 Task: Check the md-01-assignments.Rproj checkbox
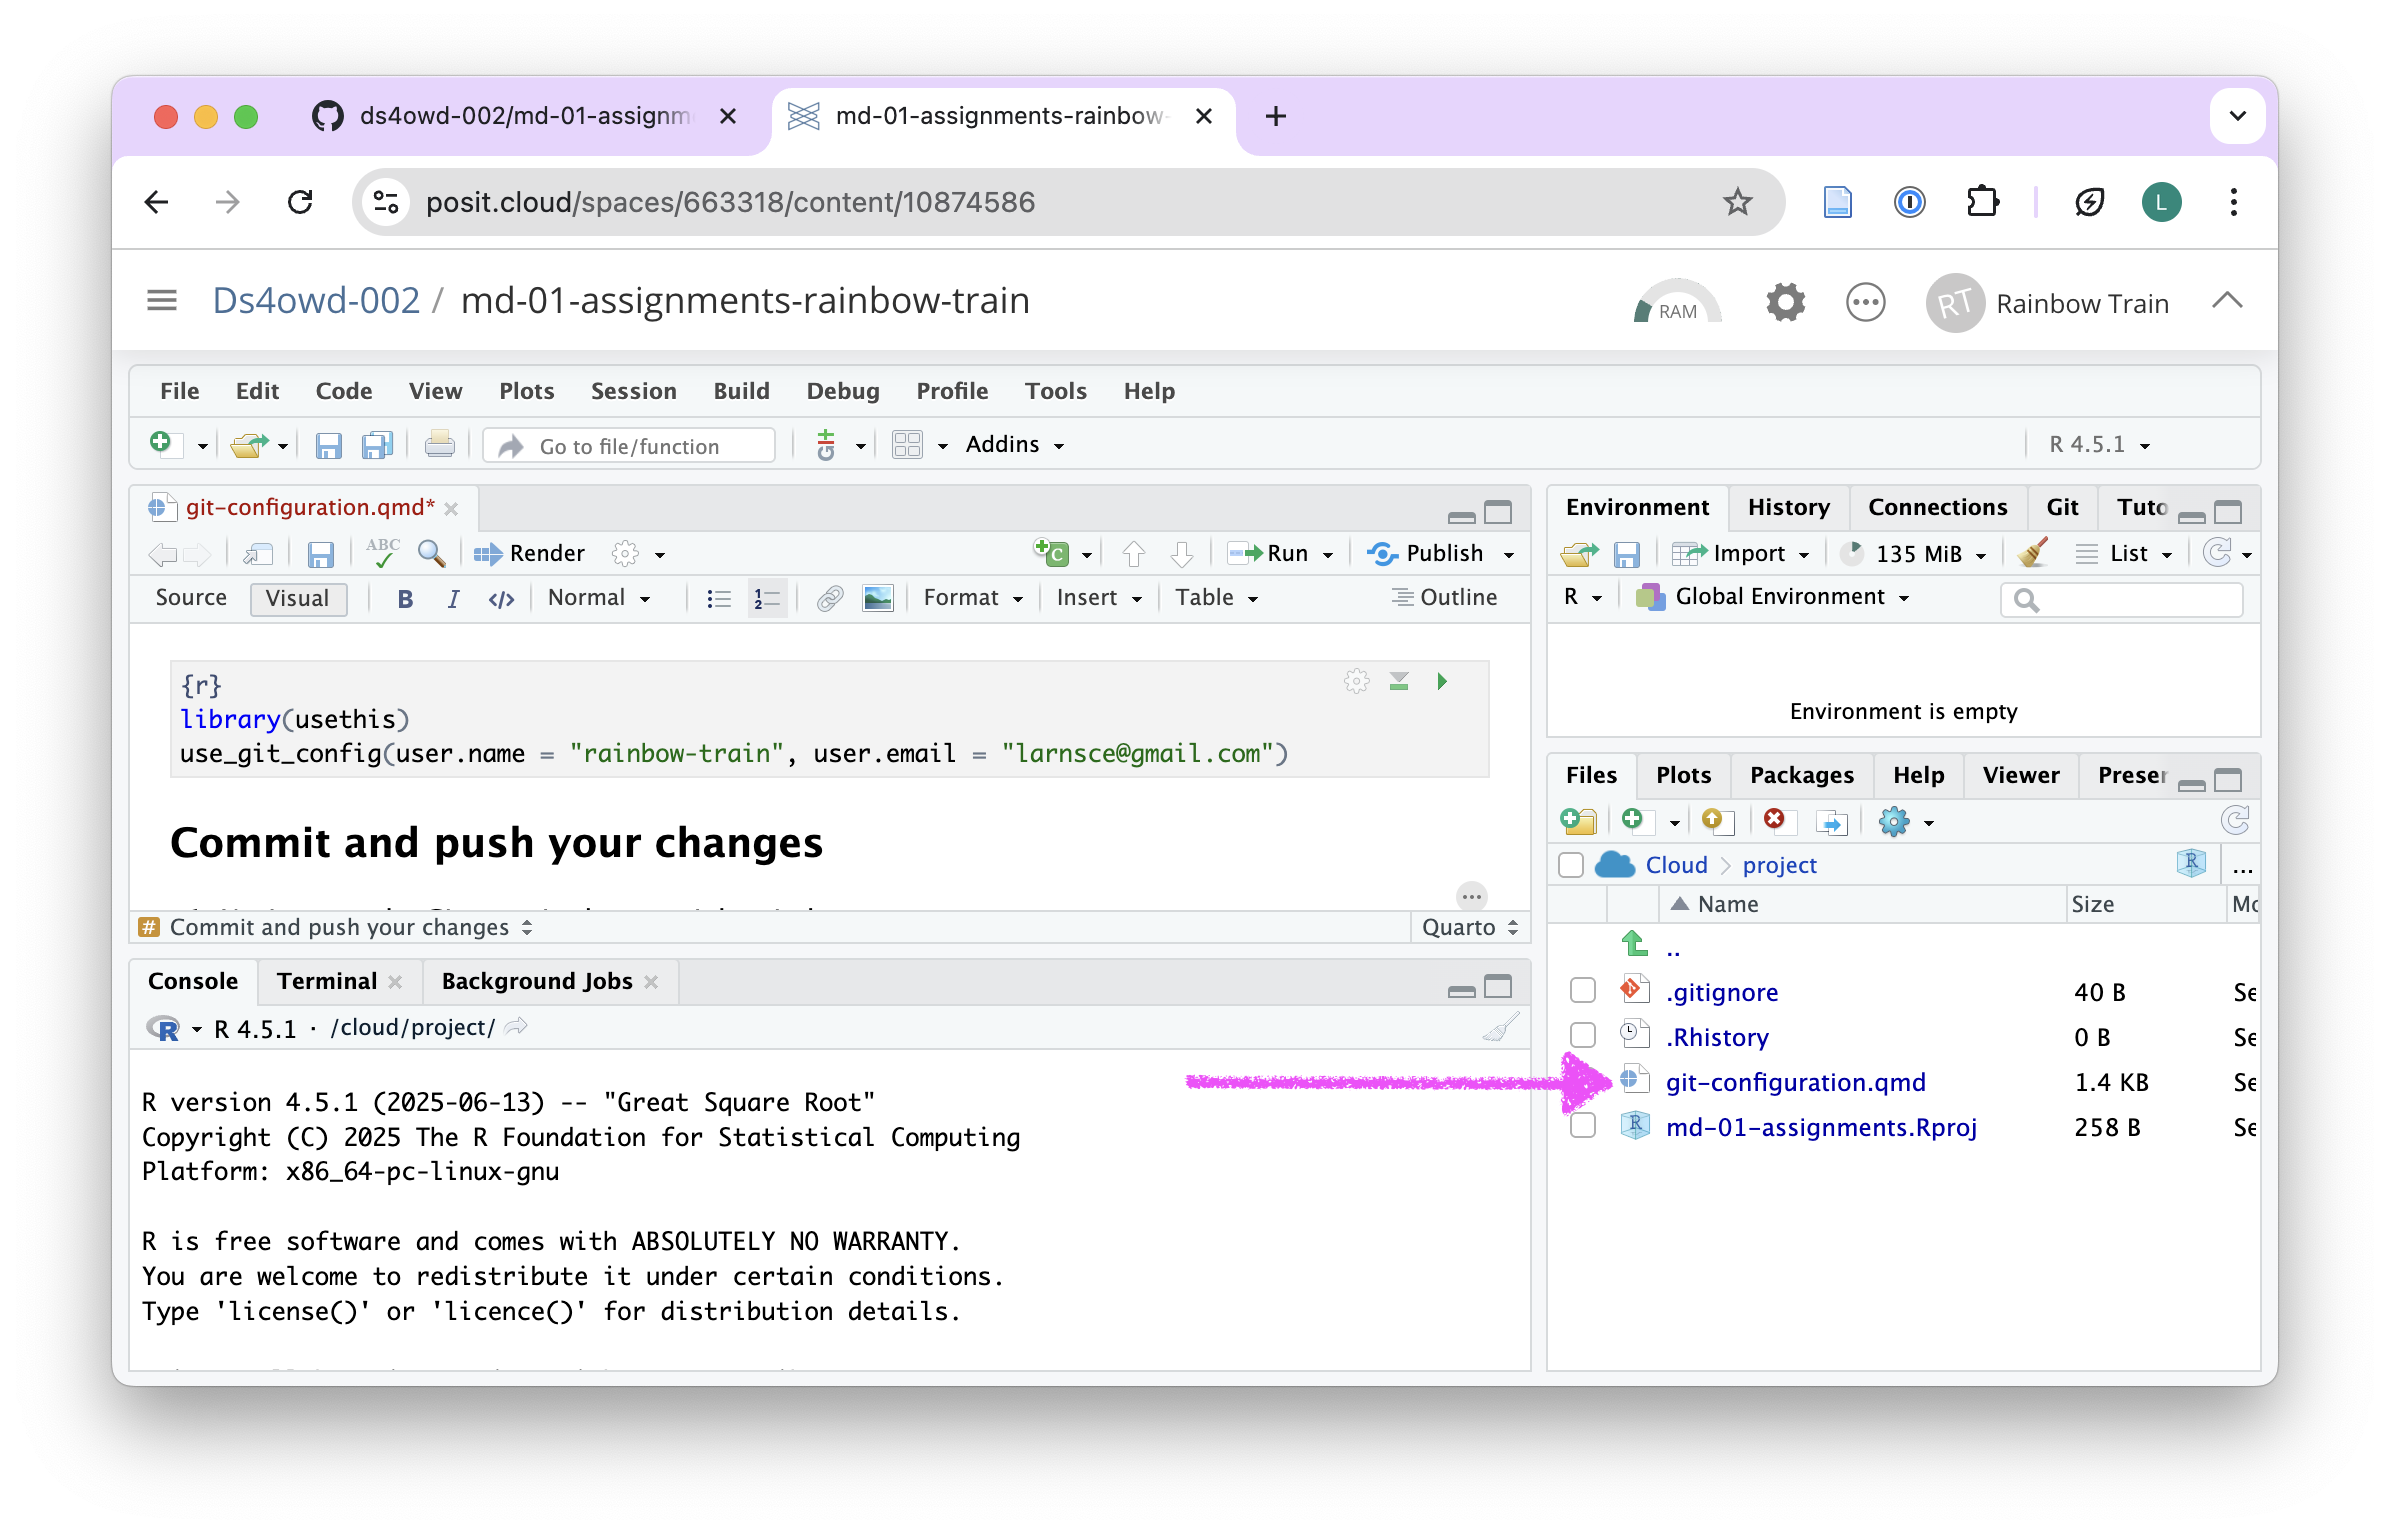click(x=1582, y=1126)
